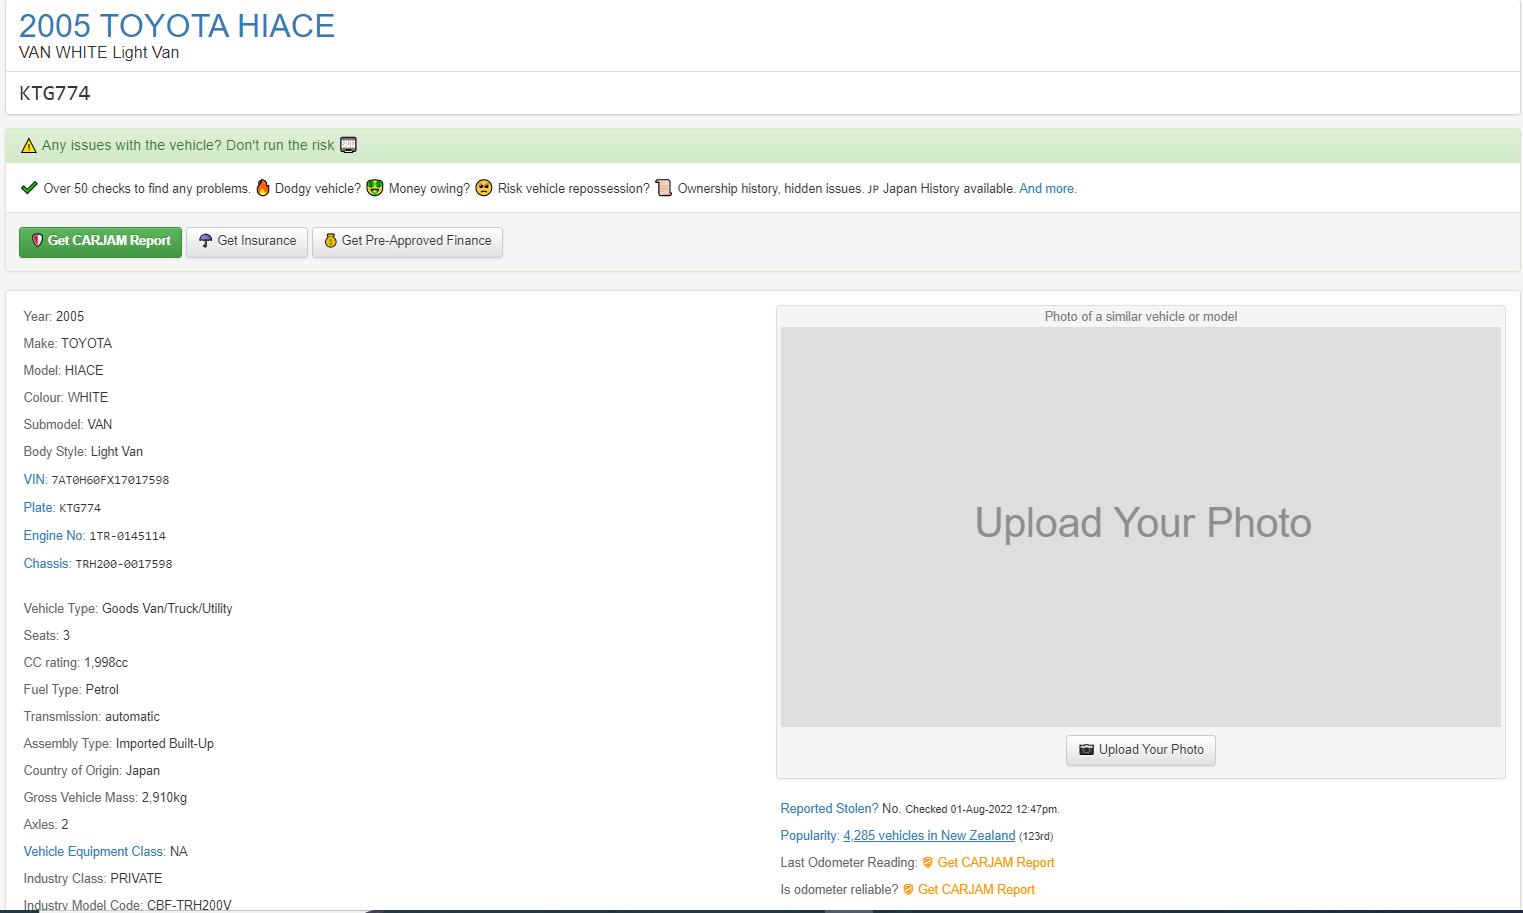Choose Get Pre-Approved Finance
Image resolution: width=1523 pixels, height=913 pixels.
point(407,241)
